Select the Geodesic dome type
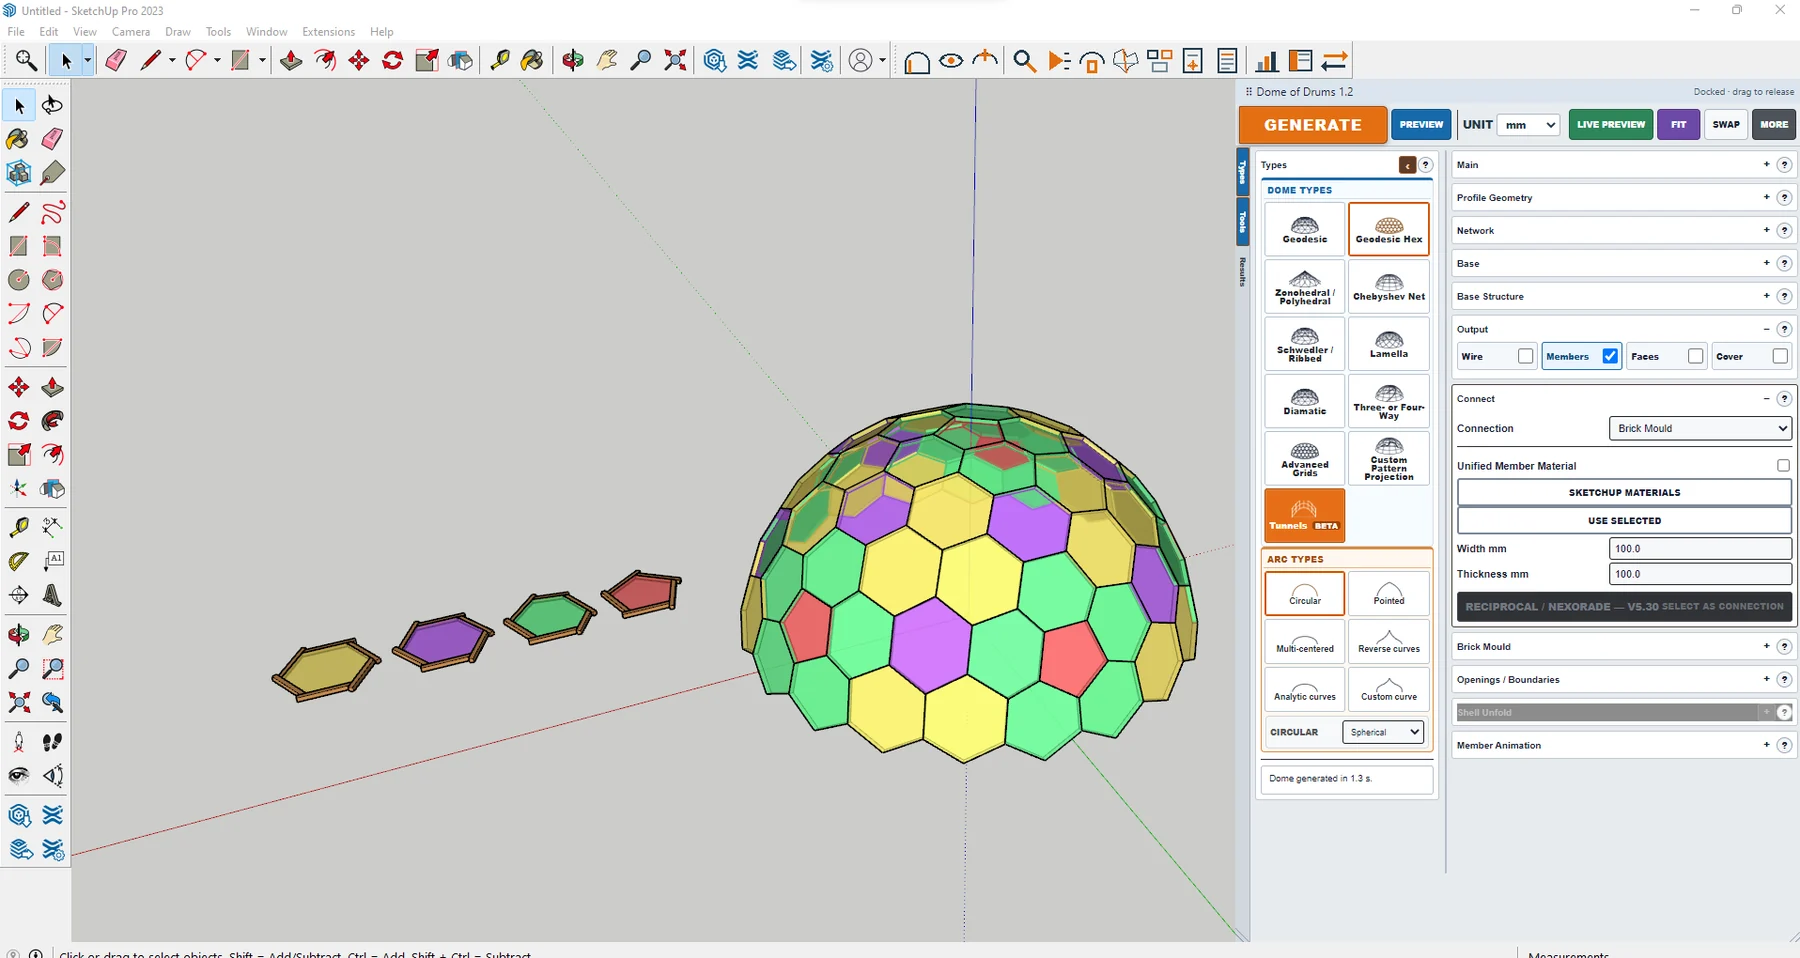 pyautogui.click(x=1305, y=230)
